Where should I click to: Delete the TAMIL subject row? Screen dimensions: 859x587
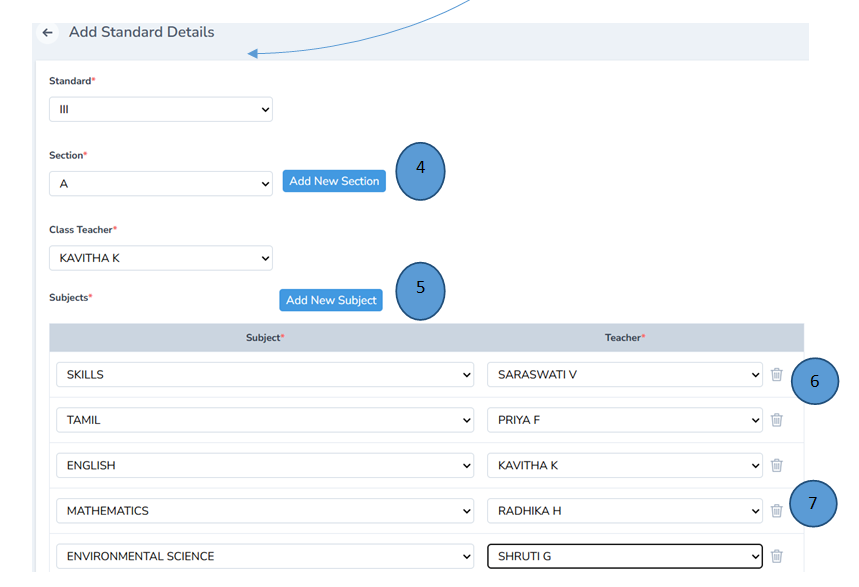777,420
